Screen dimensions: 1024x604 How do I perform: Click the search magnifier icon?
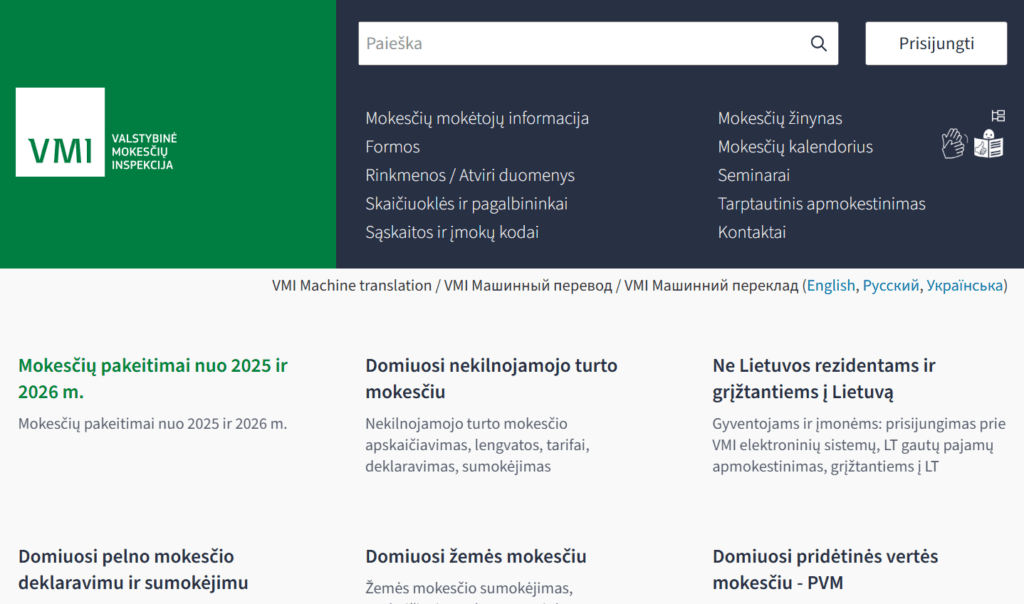tap(818, 43)
